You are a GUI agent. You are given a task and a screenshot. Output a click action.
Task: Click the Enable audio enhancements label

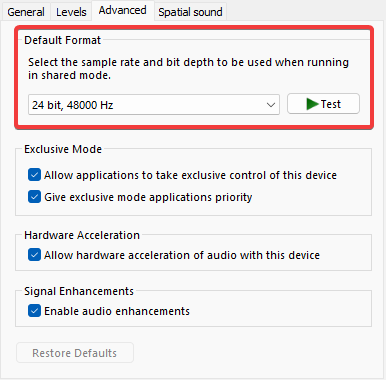(x=117, y=311)
